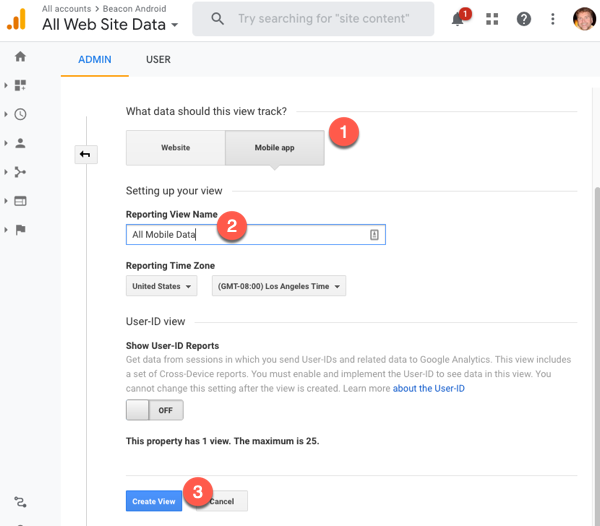Expand the Conversions sidebar section arrow
The height and width of the screenshot is (526, 600).
(6, 230)
